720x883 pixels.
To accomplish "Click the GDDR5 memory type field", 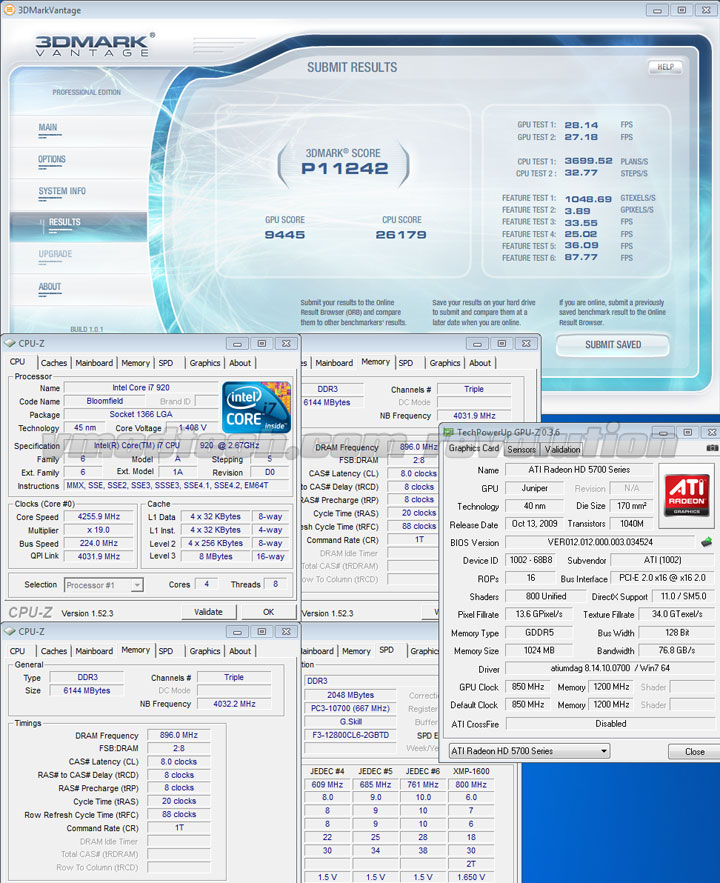I will tap(539, 633).
